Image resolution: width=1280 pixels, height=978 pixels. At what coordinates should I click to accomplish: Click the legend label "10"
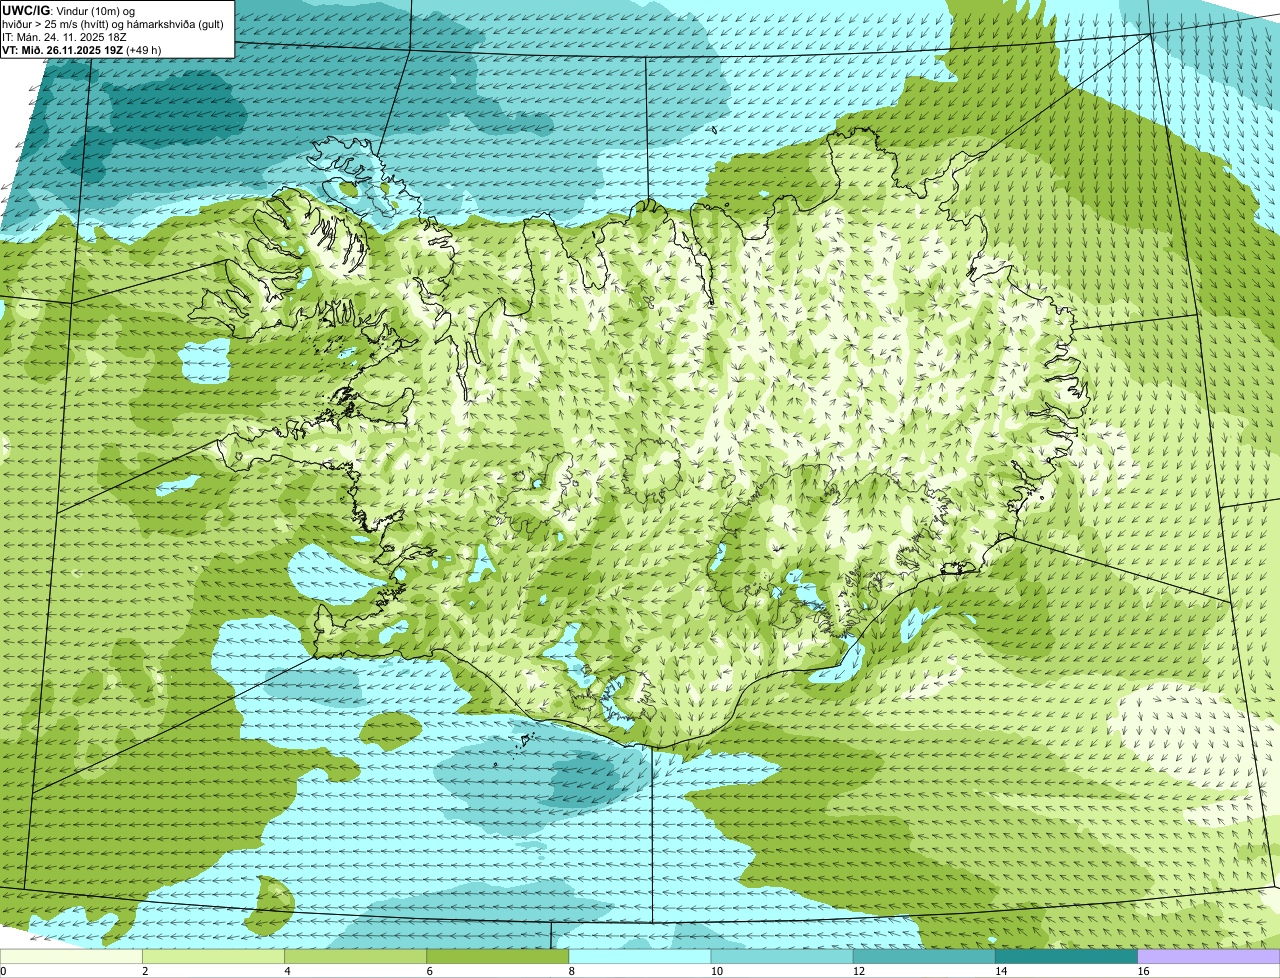(717, 971)
